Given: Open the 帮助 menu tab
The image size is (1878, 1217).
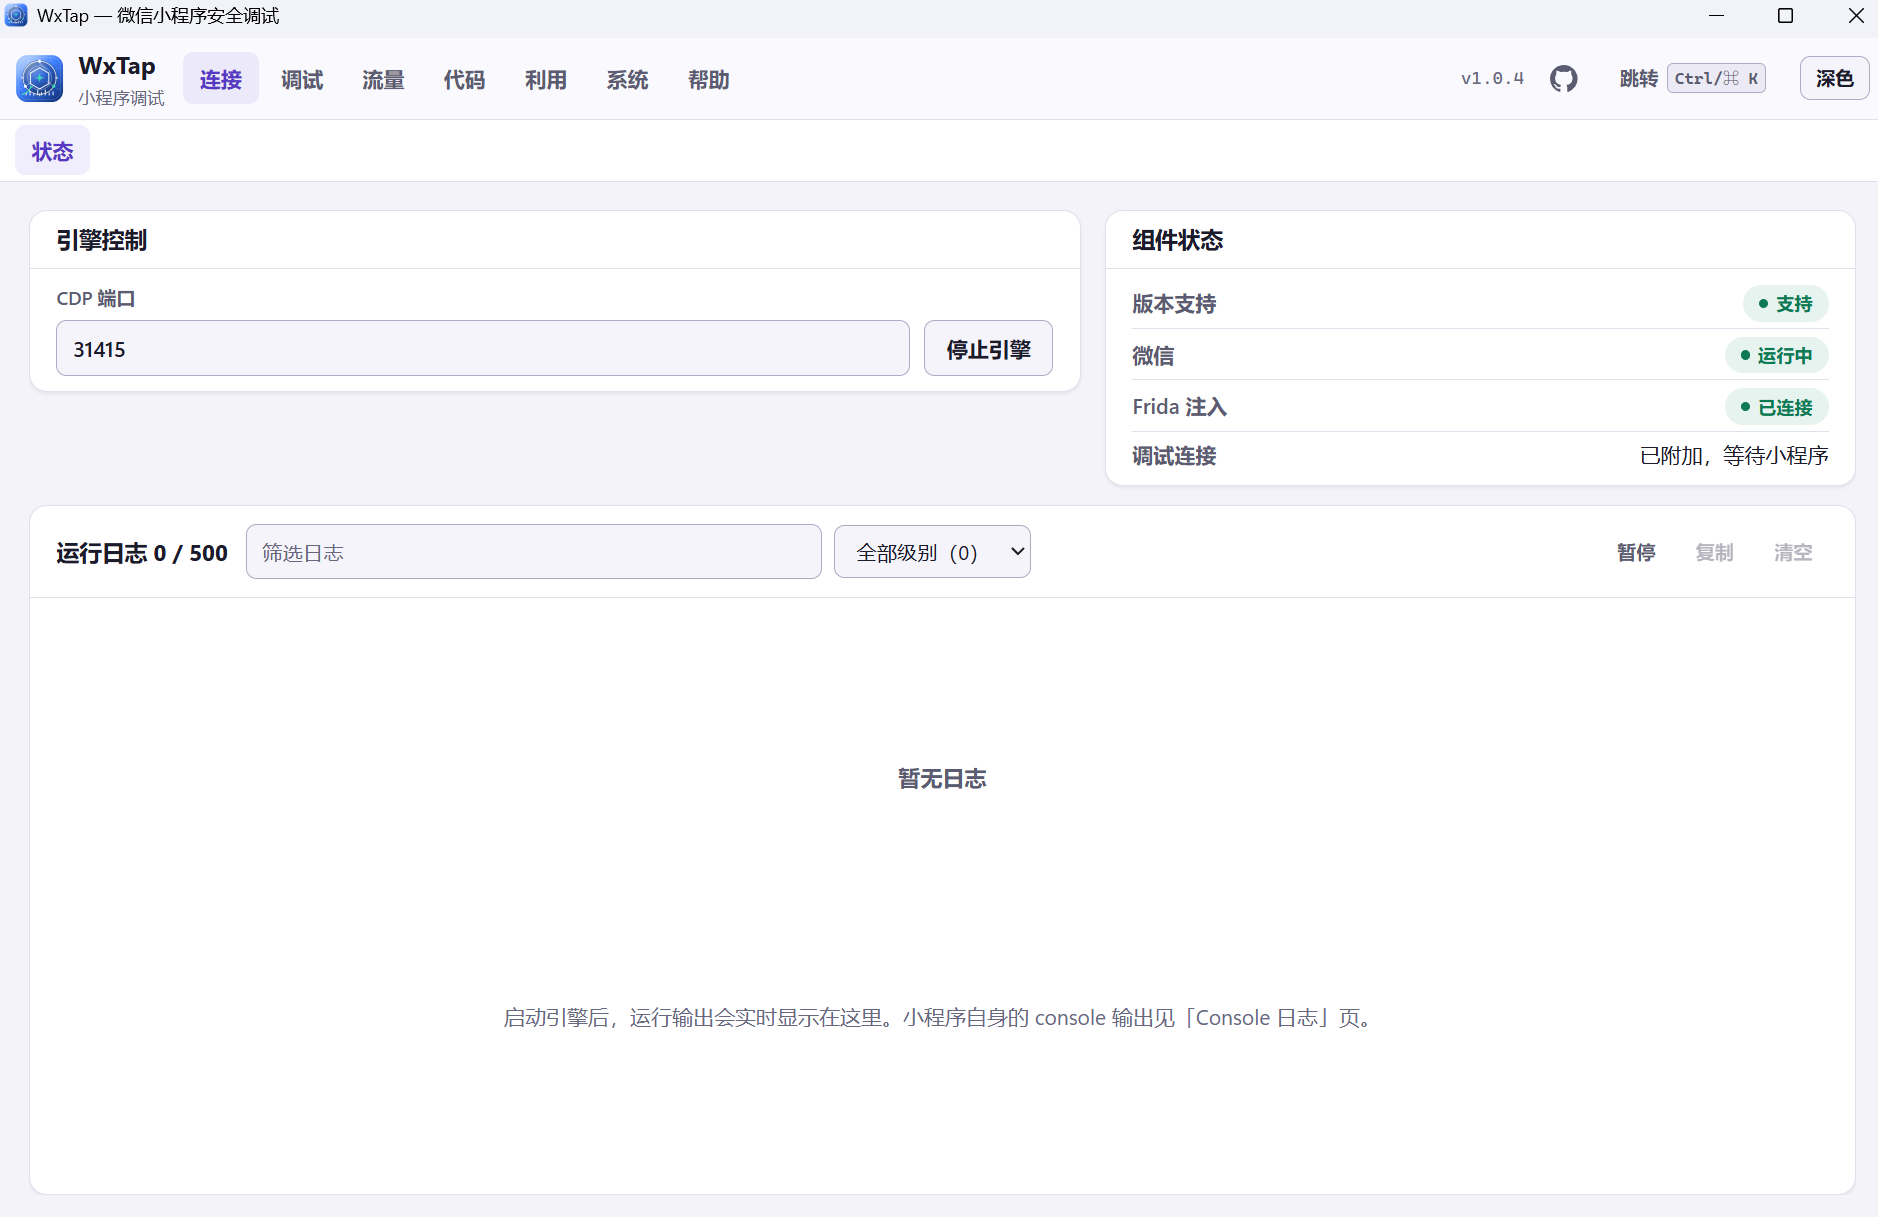Looking at the screenshot, I should point(709,79).
